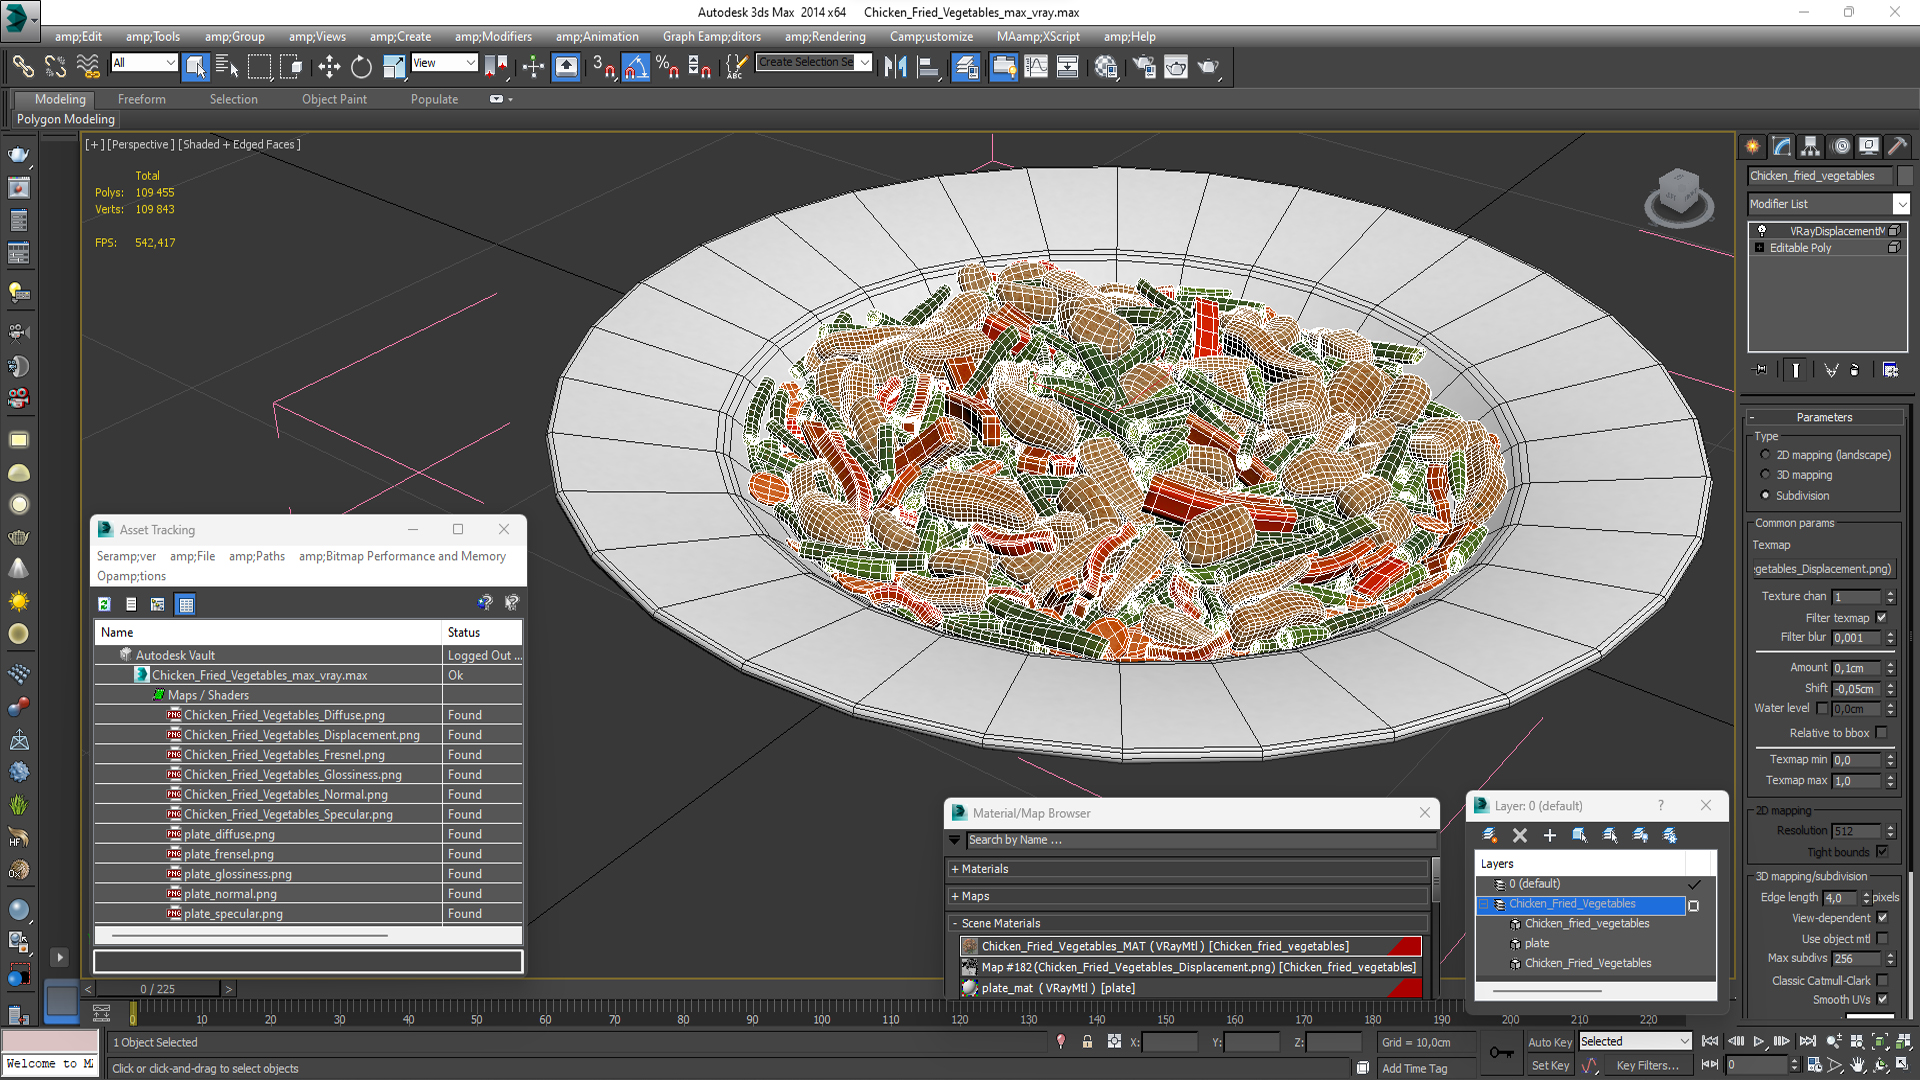Screen dimensions: 1920x1080
Task: Click the Key Filters button
Action: [1647, 1066]
